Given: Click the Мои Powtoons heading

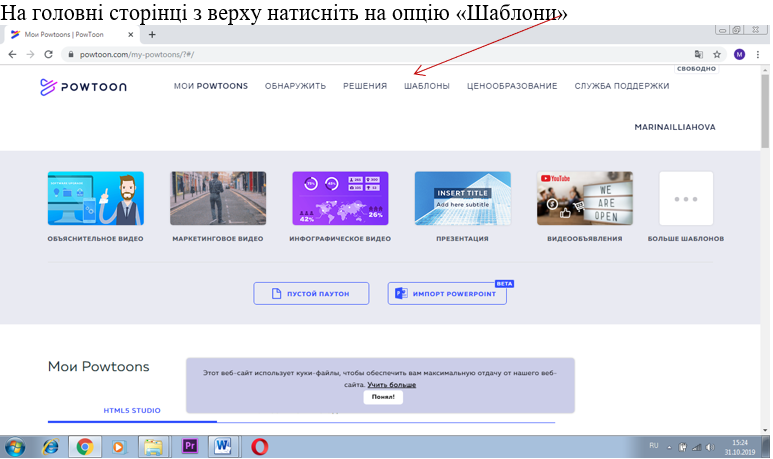Looking at the screenshot, I should pos(99,366).
